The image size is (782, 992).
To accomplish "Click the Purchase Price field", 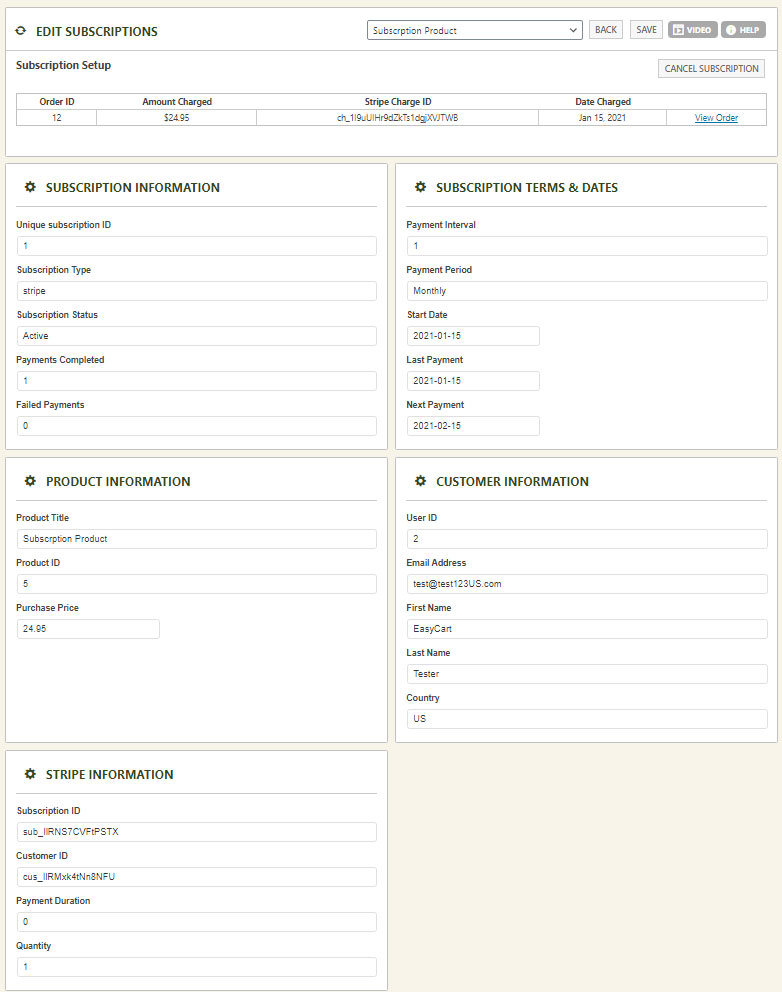I will coord(88,629).
